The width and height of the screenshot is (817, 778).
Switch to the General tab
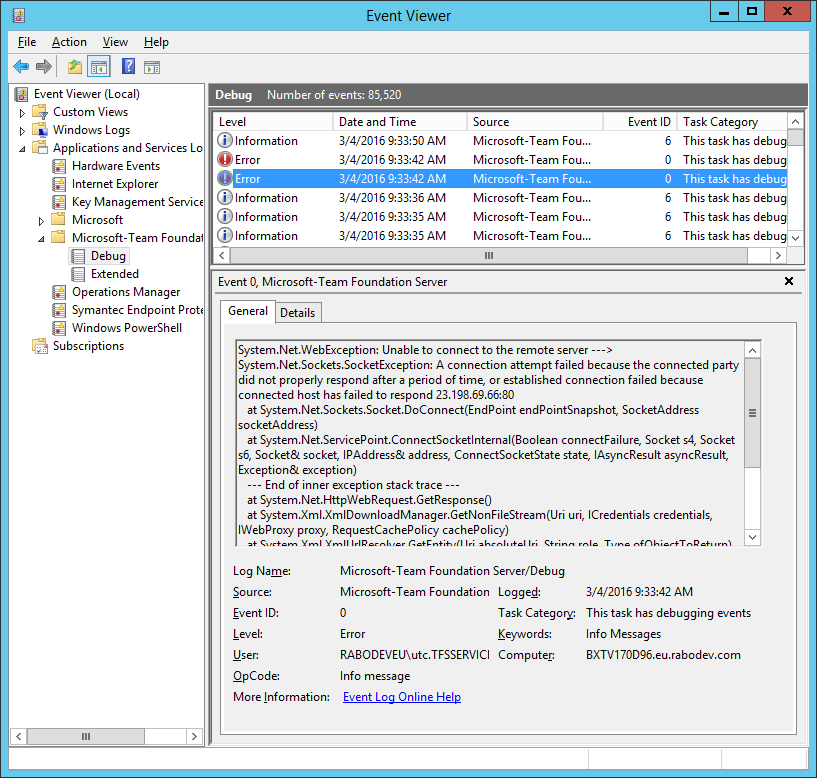(x=248, y=312)
